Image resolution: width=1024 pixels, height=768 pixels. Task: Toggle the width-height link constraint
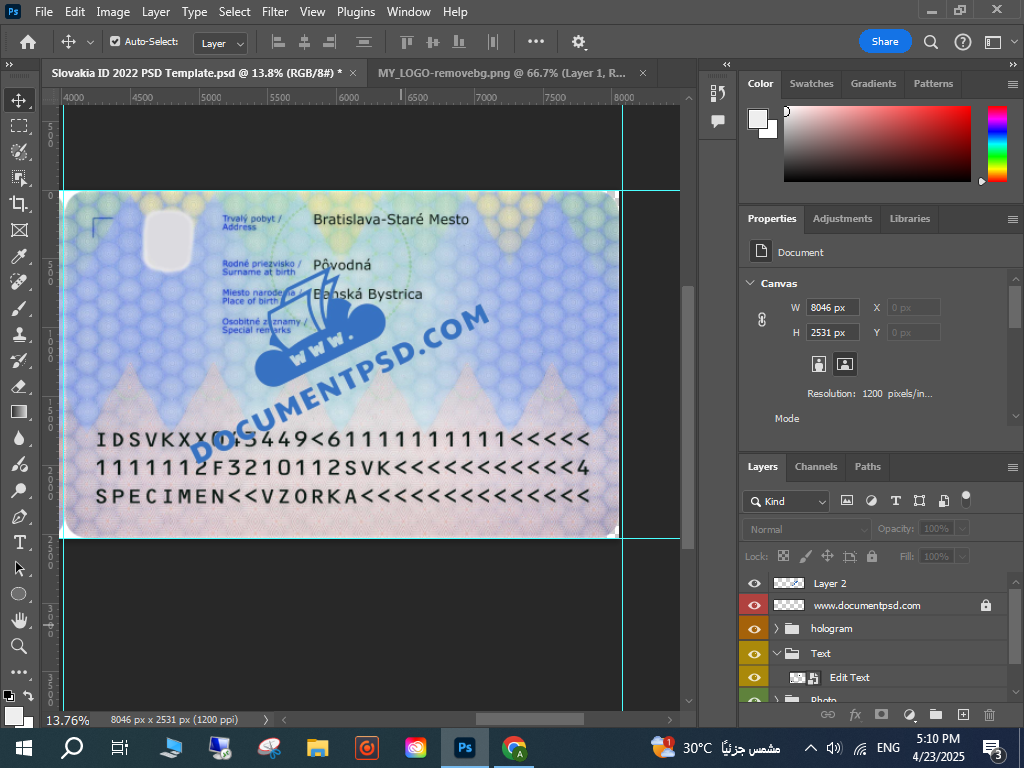pyautogui.click(x=761, y=320)
